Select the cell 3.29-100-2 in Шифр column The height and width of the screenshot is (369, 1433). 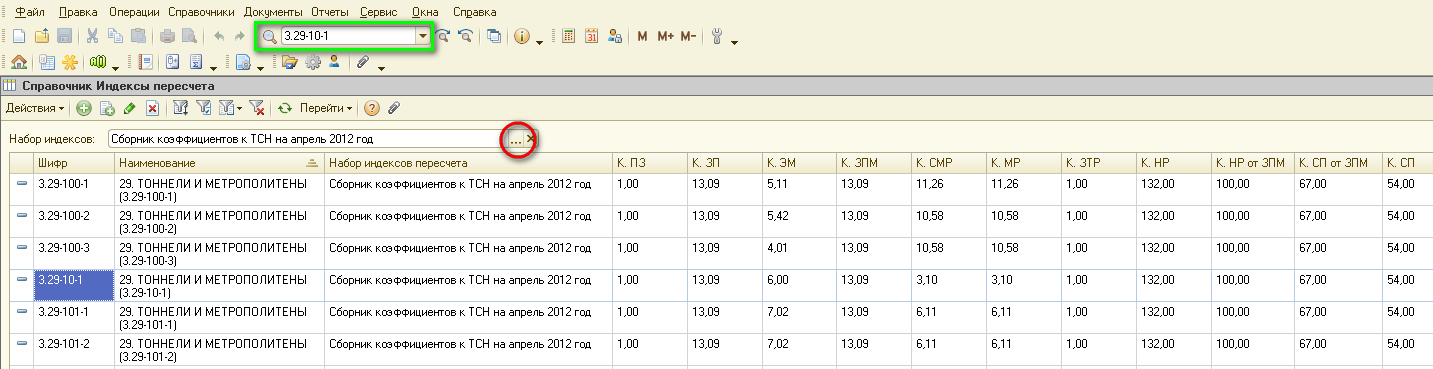73,222
